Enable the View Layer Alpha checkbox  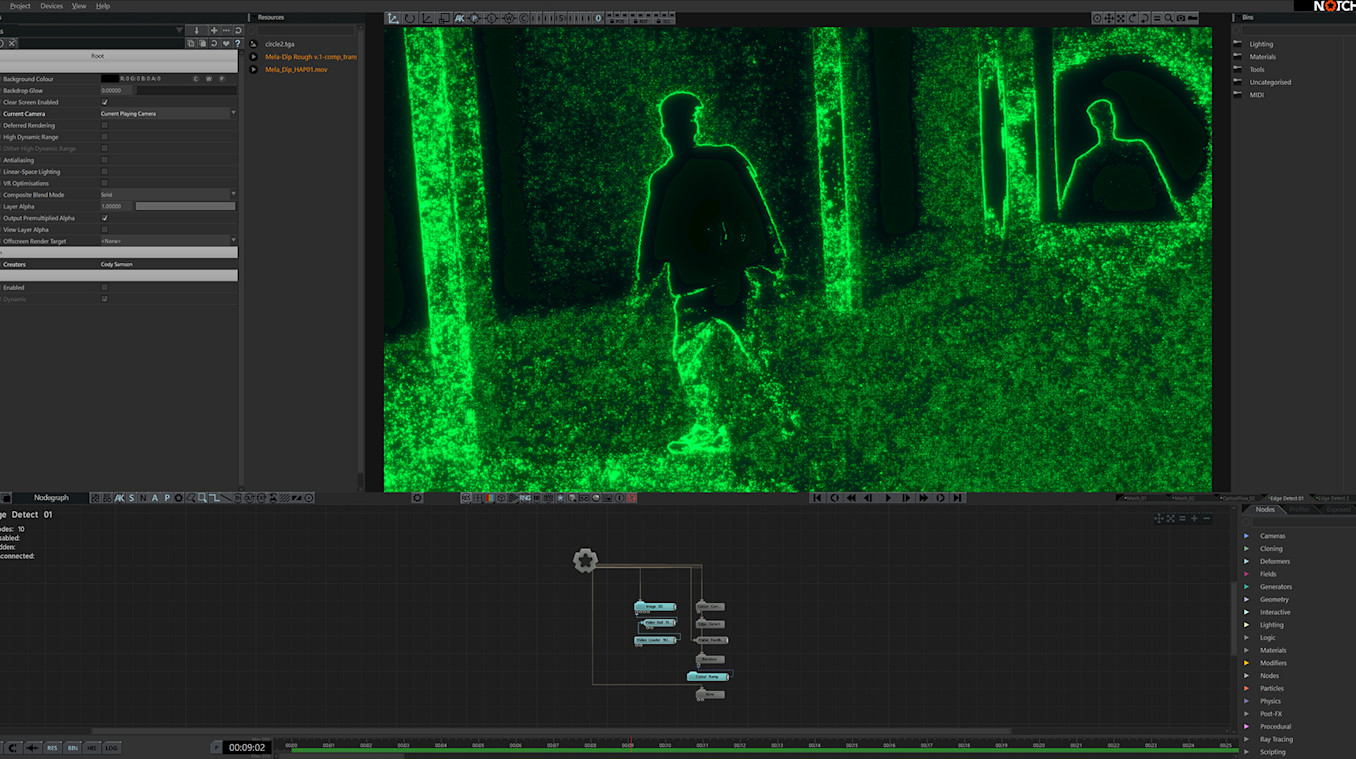[x=104, y=230]
